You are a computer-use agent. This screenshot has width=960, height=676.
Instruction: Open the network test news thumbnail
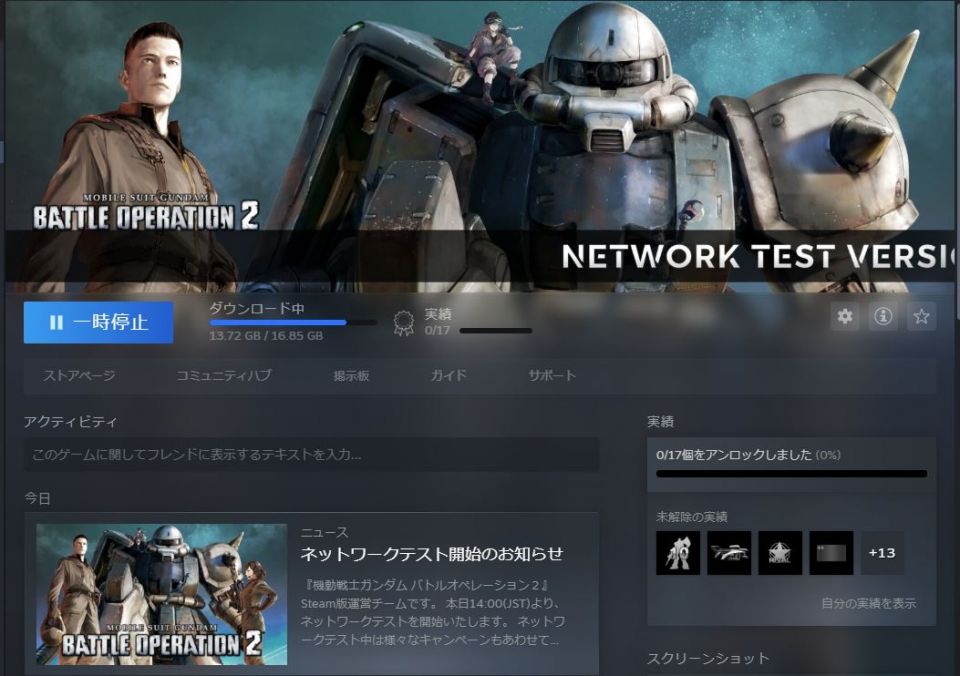pos(162,594)
